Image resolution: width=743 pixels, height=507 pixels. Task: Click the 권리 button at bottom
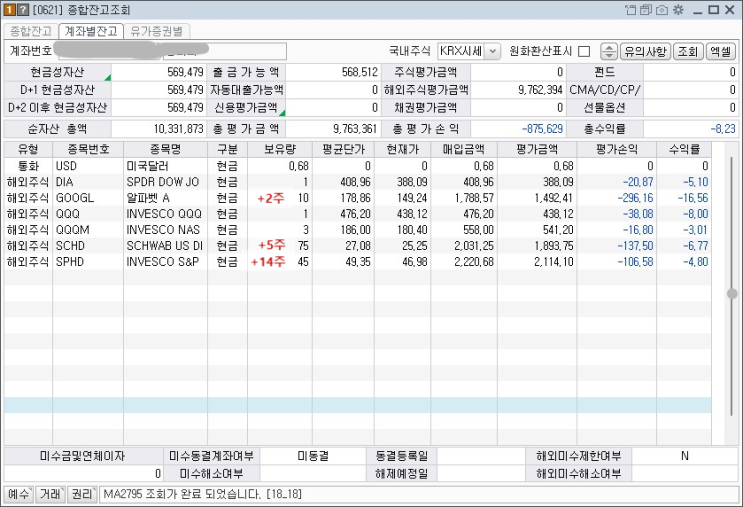pos(82,494)
